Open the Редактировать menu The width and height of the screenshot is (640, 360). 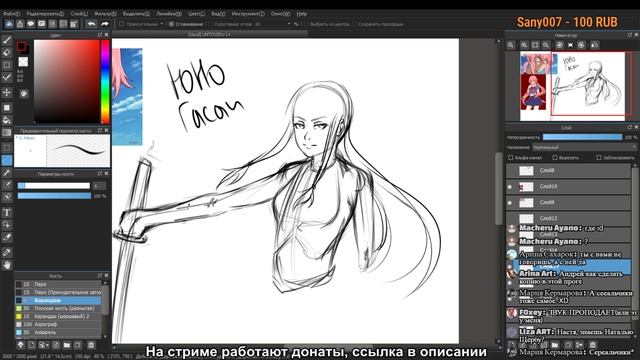[45, 13]
